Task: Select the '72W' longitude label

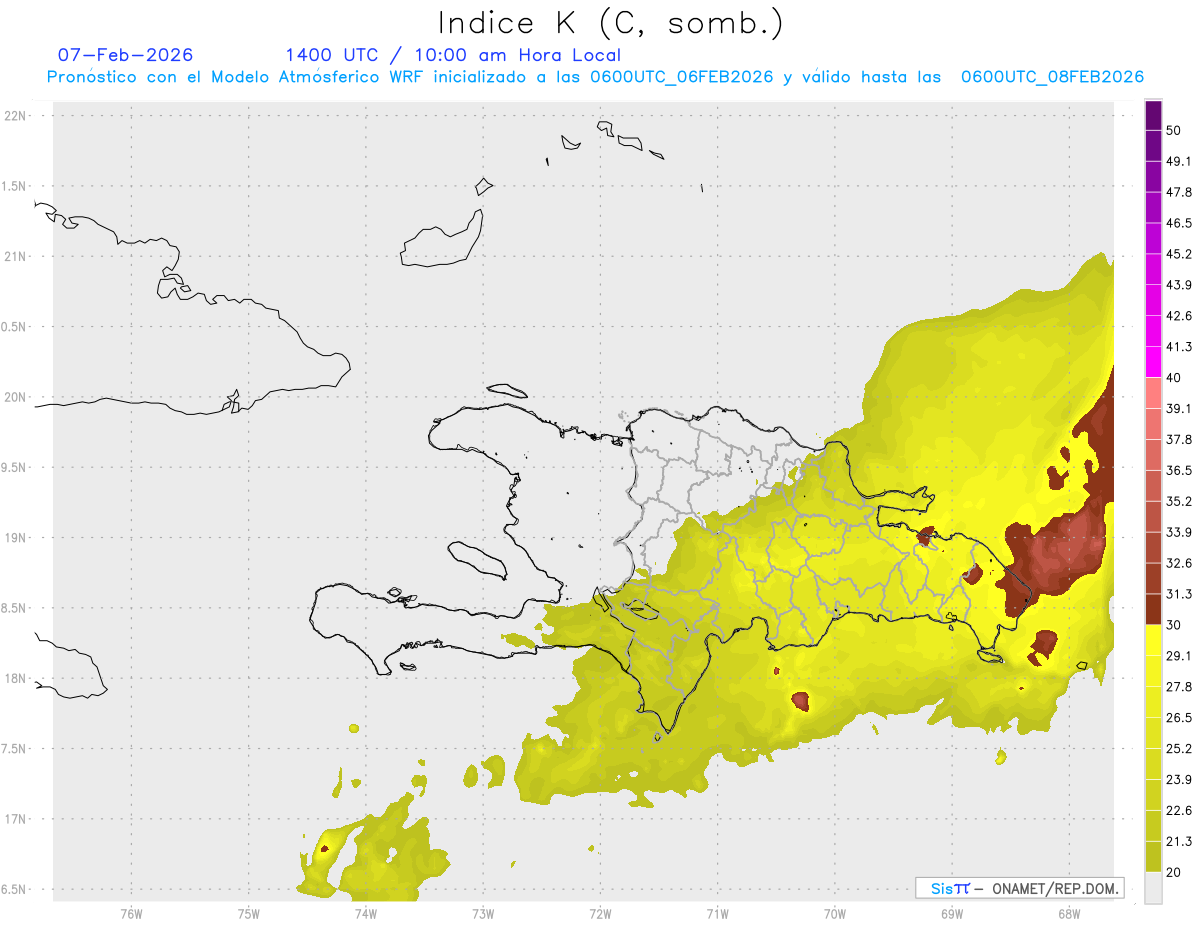Action: click(600, 912)
